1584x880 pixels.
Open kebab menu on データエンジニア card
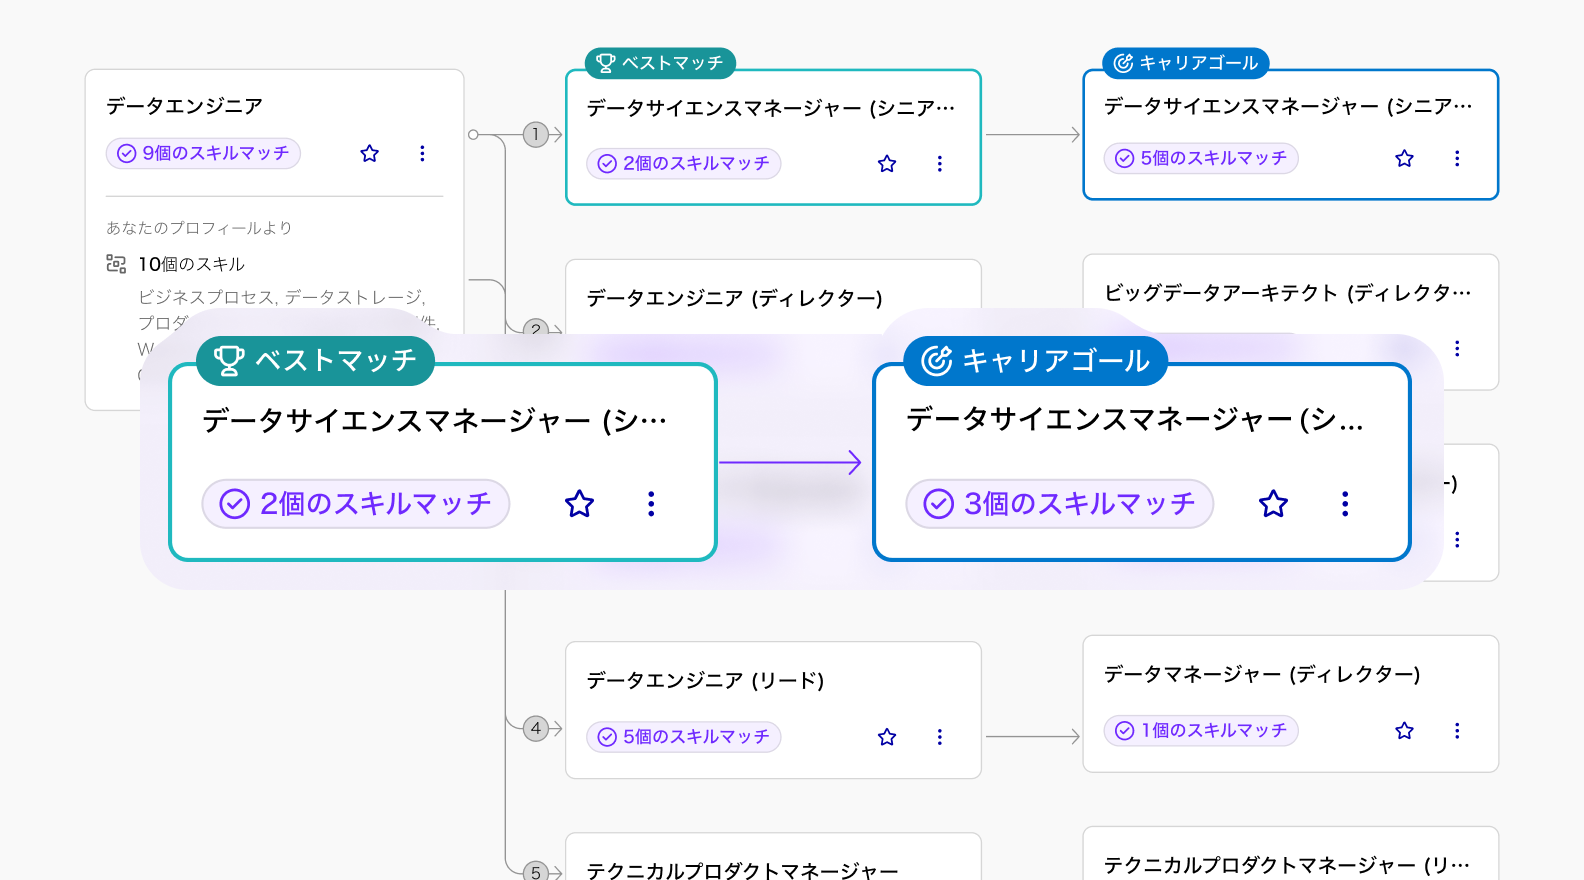(x=422, y=153)
